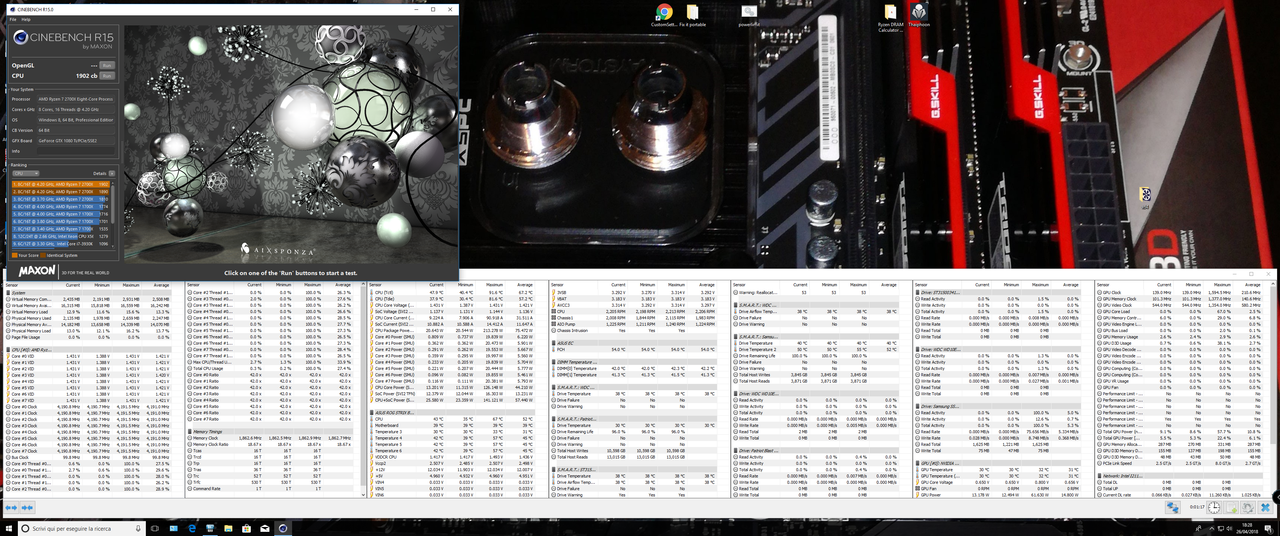Open the Chrome CustomSett desktop shortcut

(x=663, y=15)
